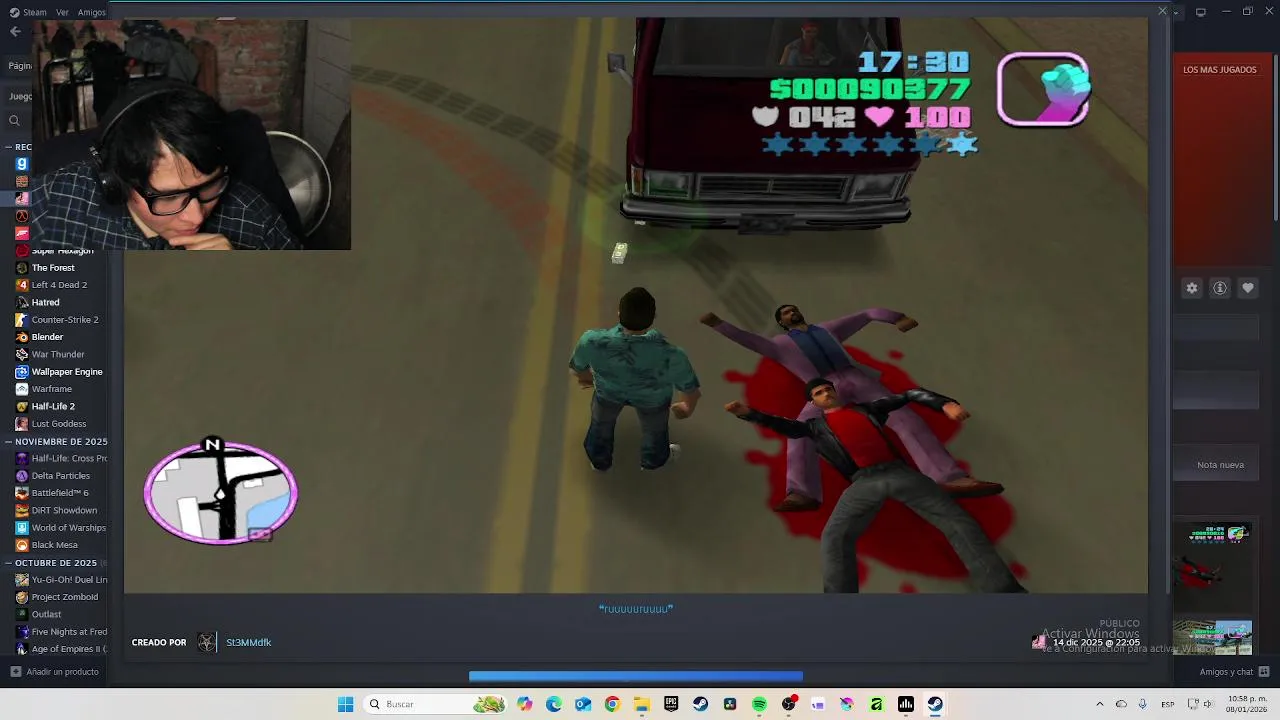Open Epic Games Launcher from taskbar

[x=671, y=704]
